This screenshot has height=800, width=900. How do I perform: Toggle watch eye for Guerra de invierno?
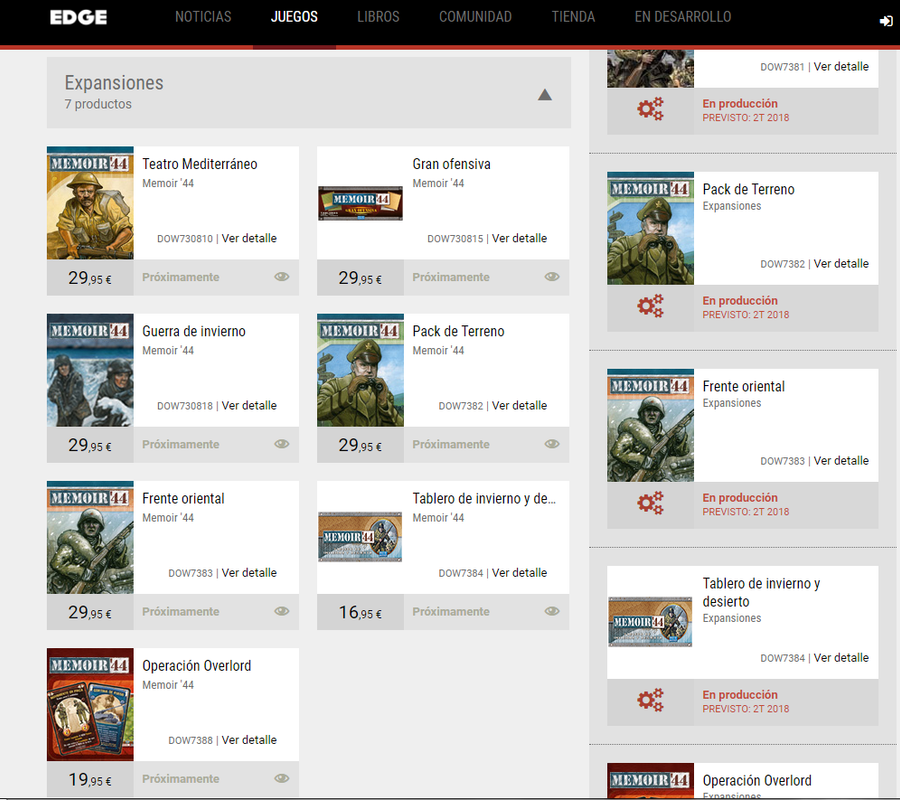282,444
